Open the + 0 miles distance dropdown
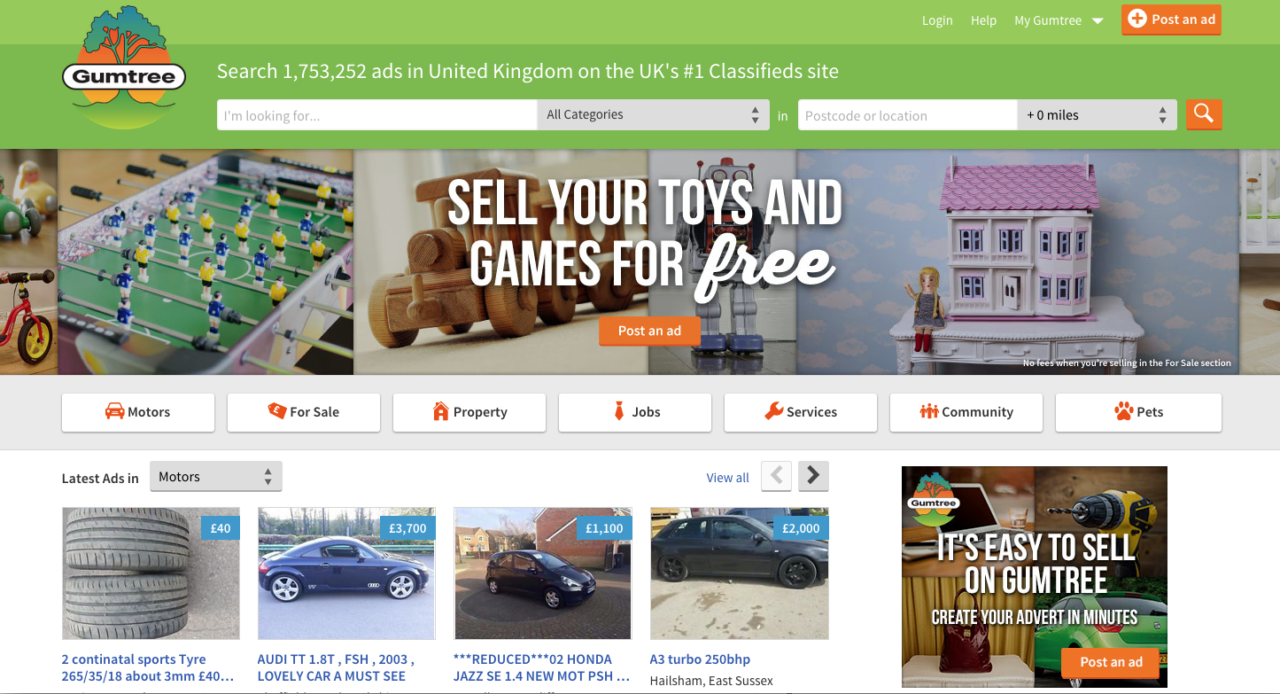1280x694 pixels. (1097, 115)
